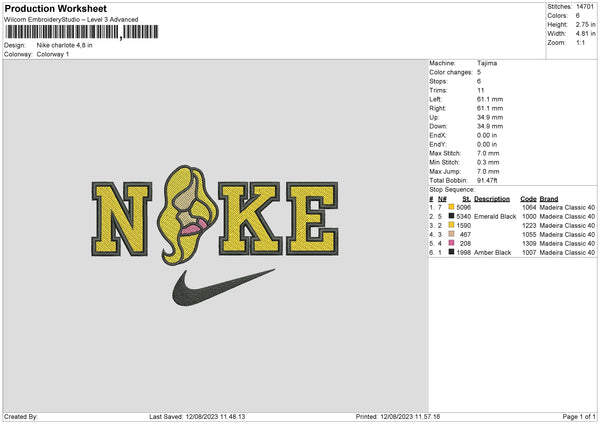
Task: Click the Nike swoosh embroidery graphic
Action: 223,287
